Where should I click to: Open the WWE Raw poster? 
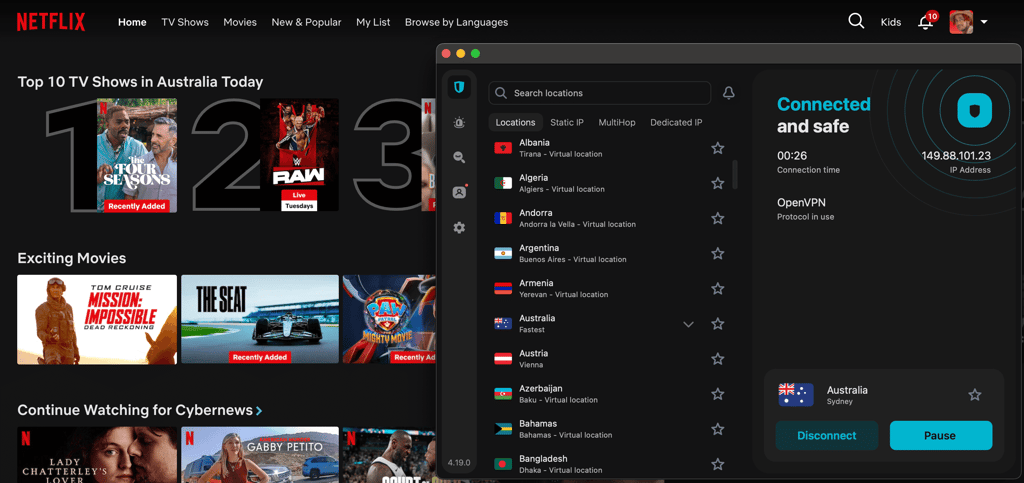click(x=299, y=155)
